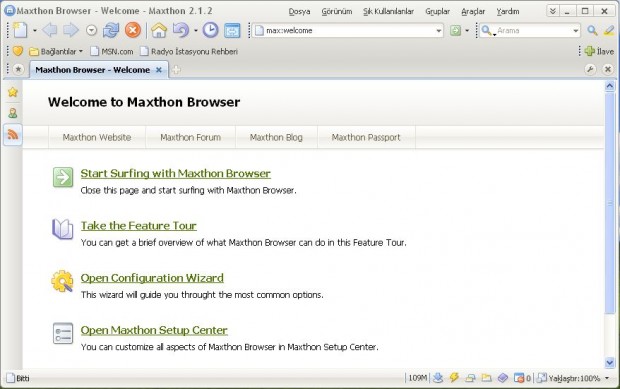The image size is (620, 389).
Task: Click the Maxthon Forum tab
Action: tap(191, 138)
